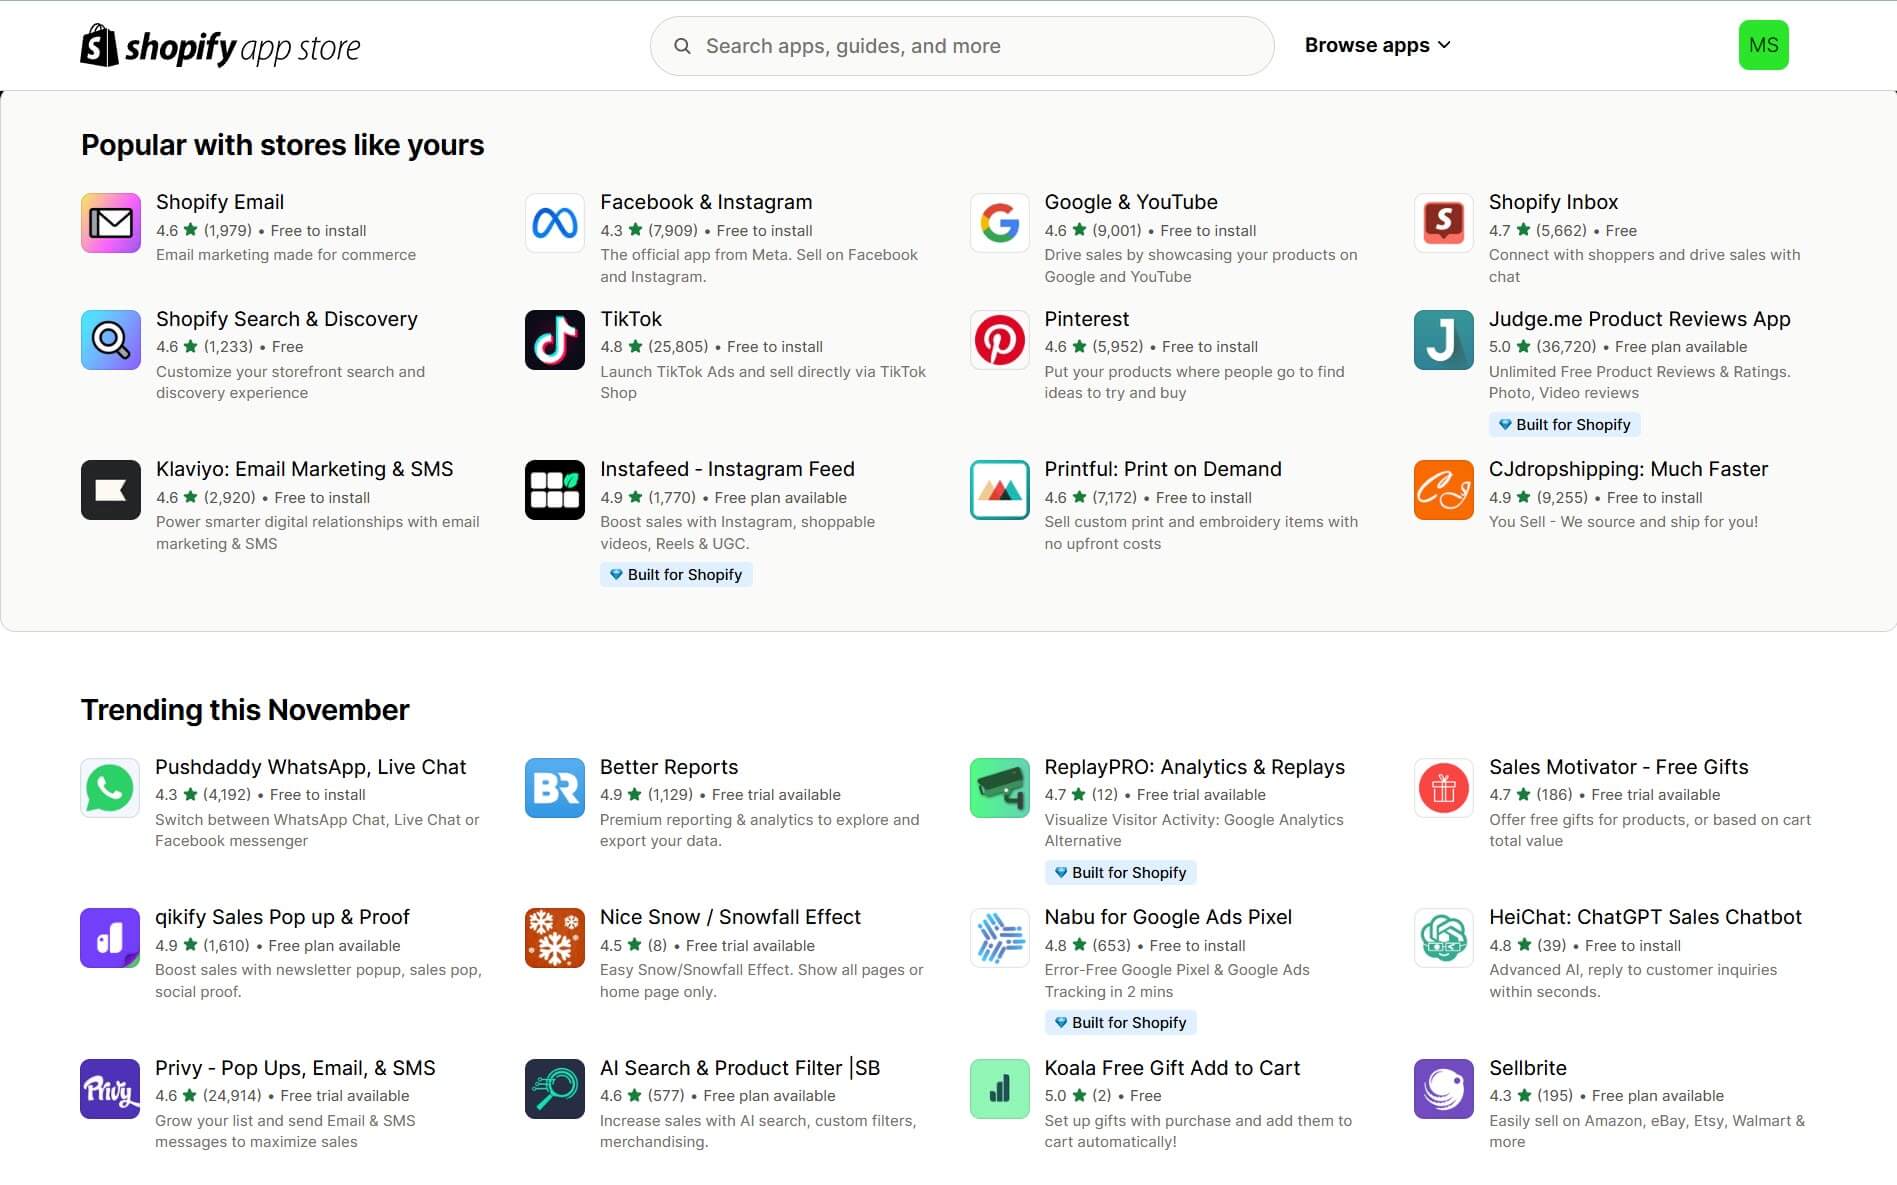This screenshot has width=1897, height=1185.
Task: Click the Printful app icon
Action: click(999, 490)
